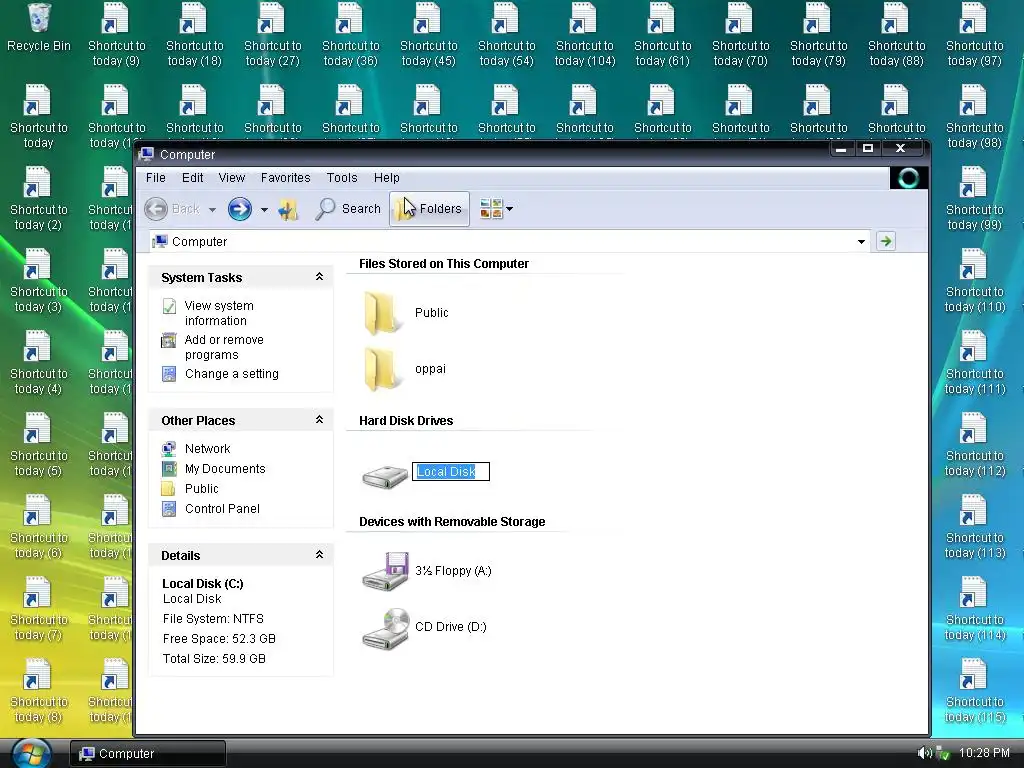Click the Files Stored on This Computer header
This screenshot has width=1024, height=768.
tap(444, 264)
